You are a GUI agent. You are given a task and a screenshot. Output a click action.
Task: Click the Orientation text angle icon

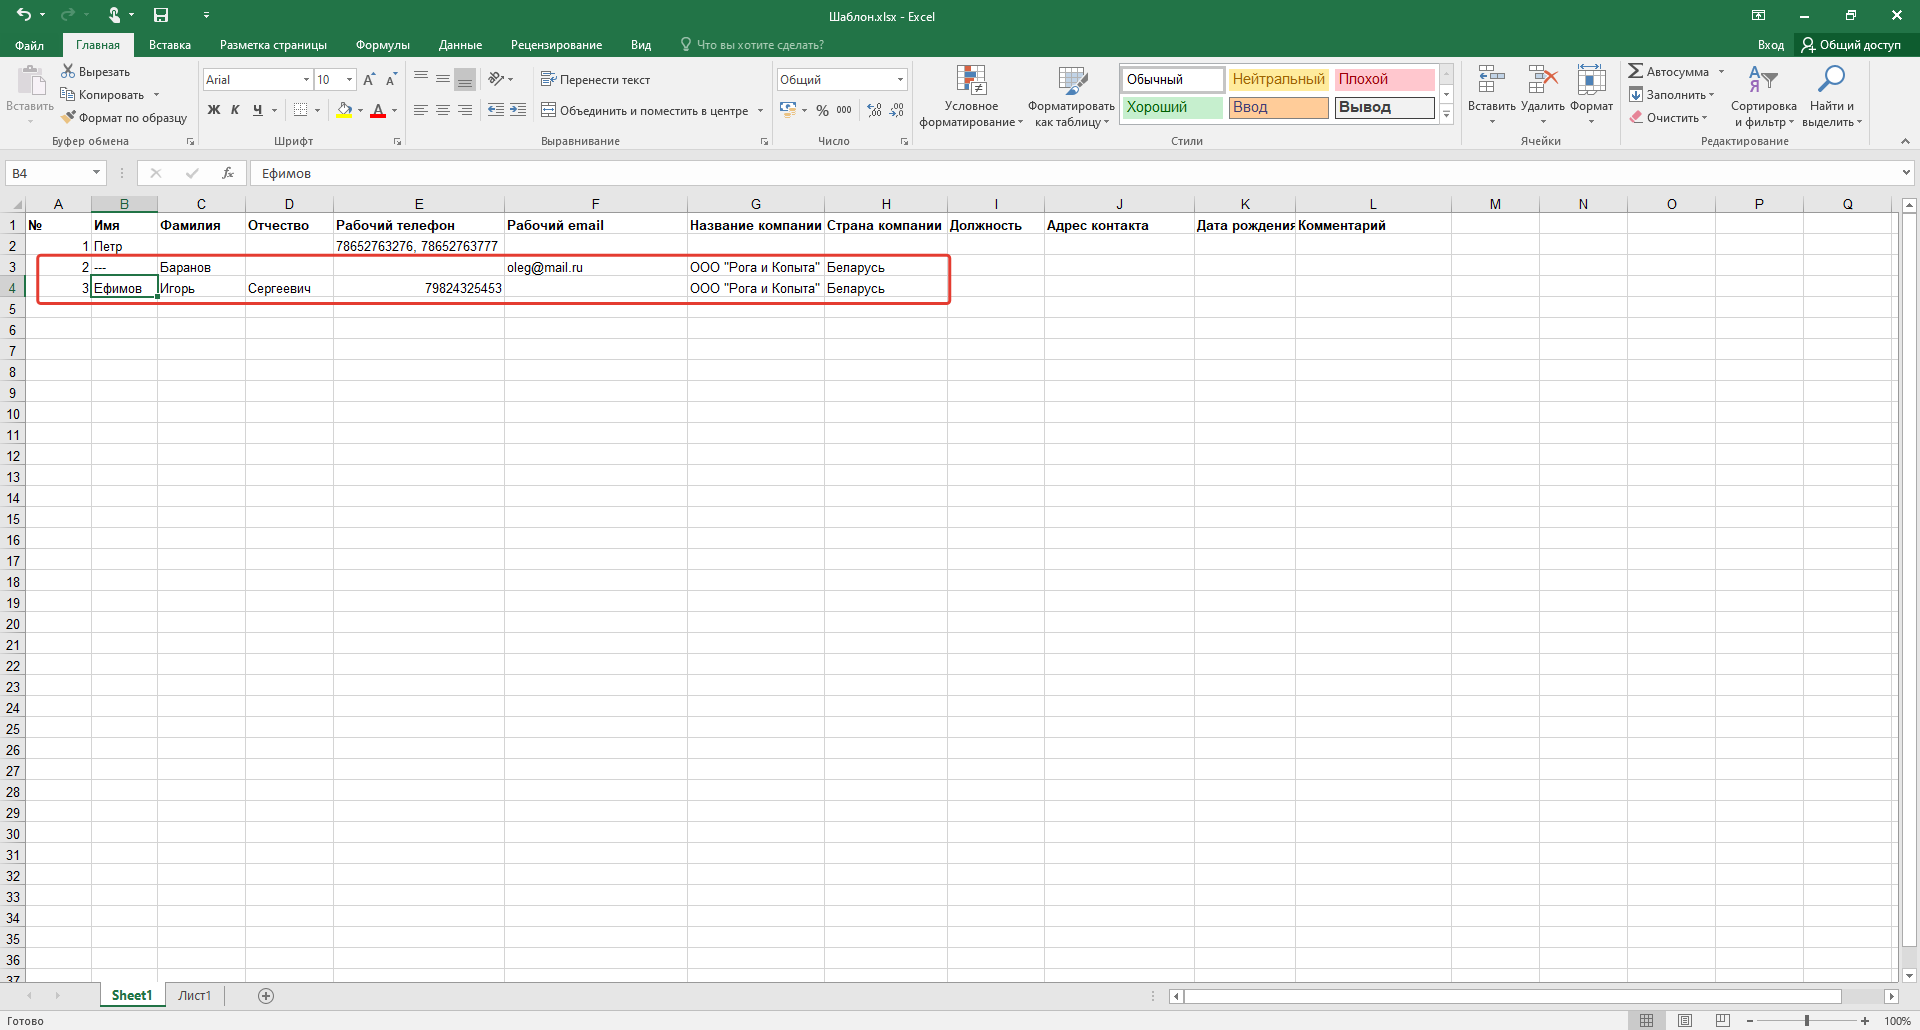pos(496,79)
